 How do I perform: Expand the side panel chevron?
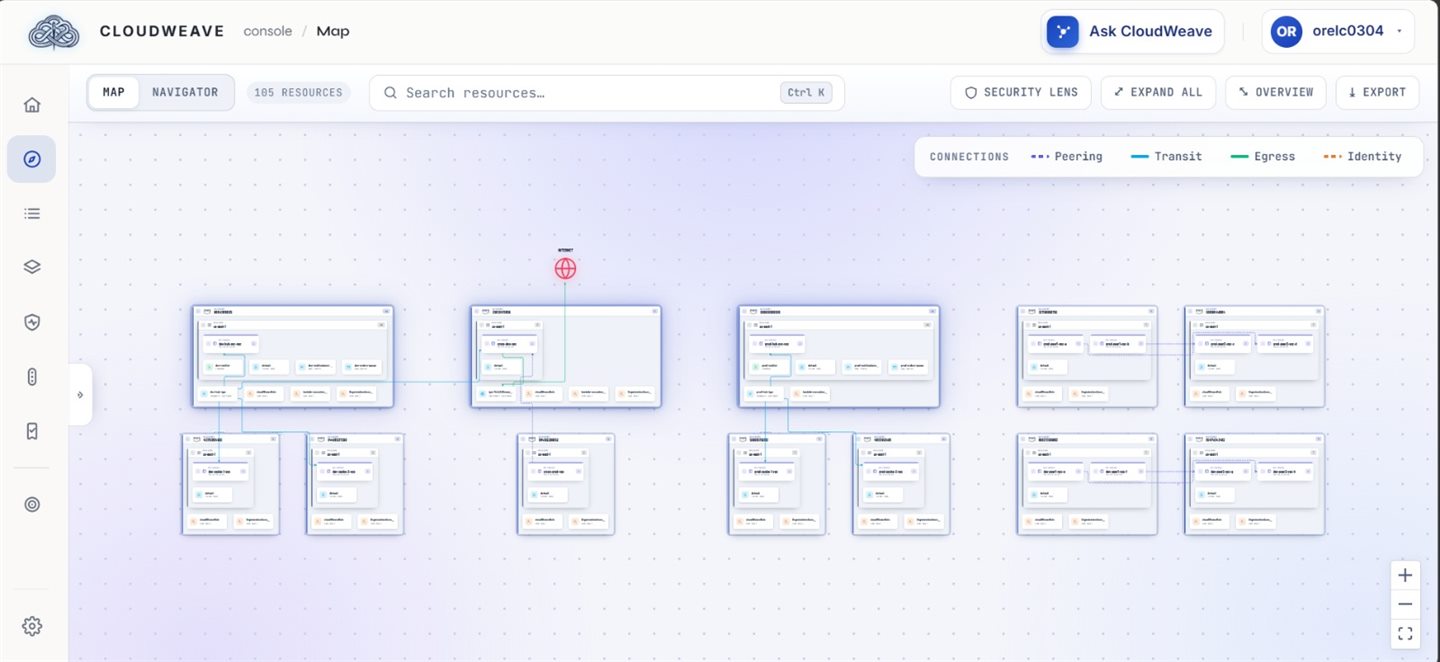(x=80, y=395)
